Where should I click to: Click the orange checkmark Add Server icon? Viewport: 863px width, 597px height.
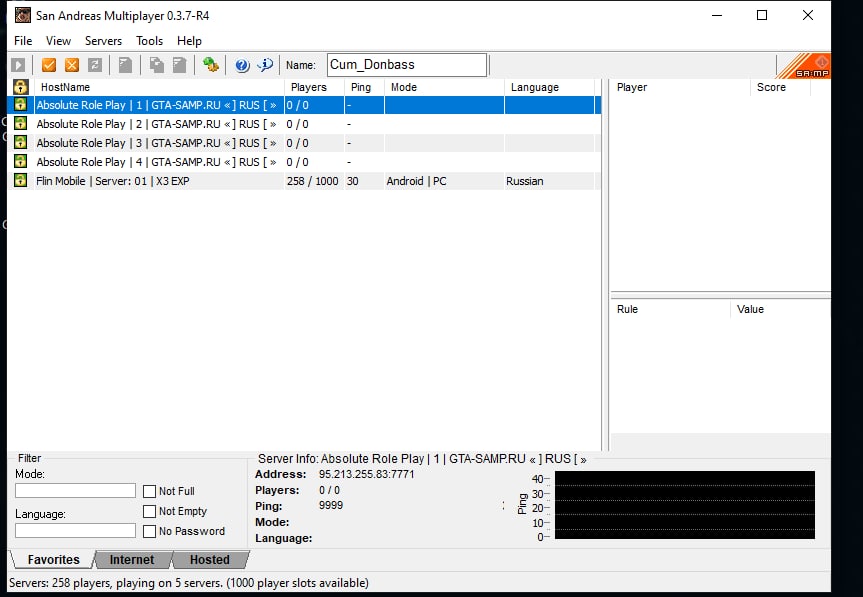(49, 65)
